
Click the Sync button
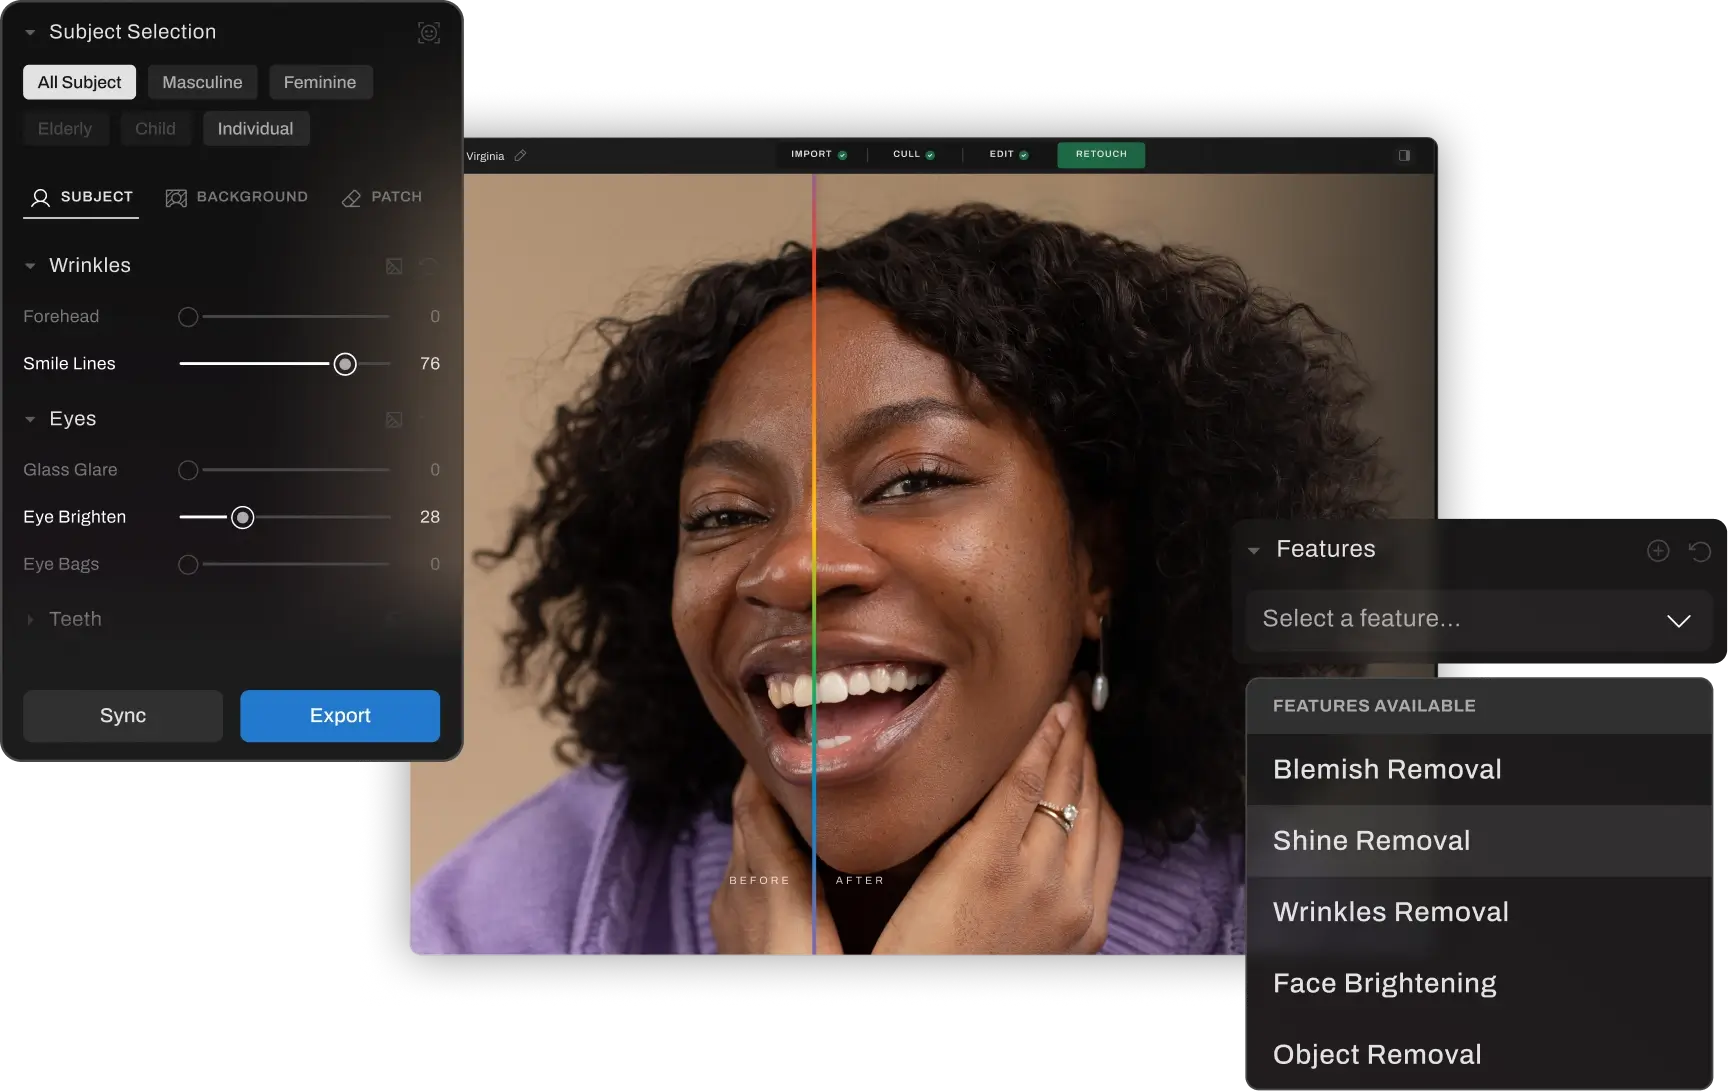pos(123,716)
